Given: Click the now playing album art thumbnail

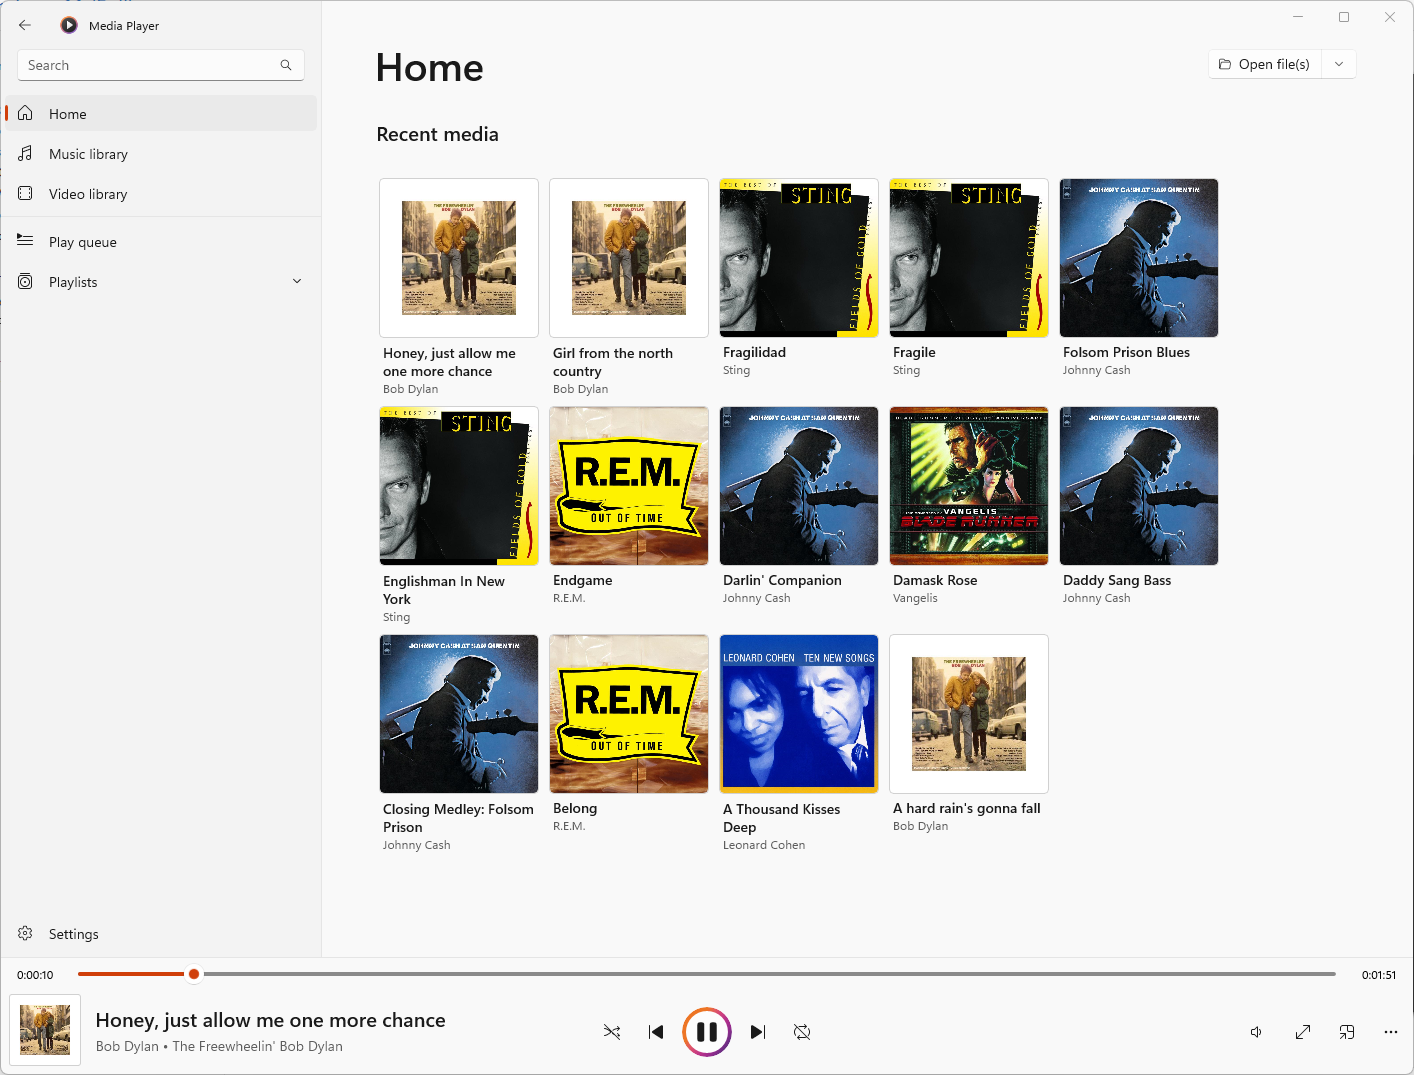Looking at the screenshot, I should click(x=45, y=1030).
